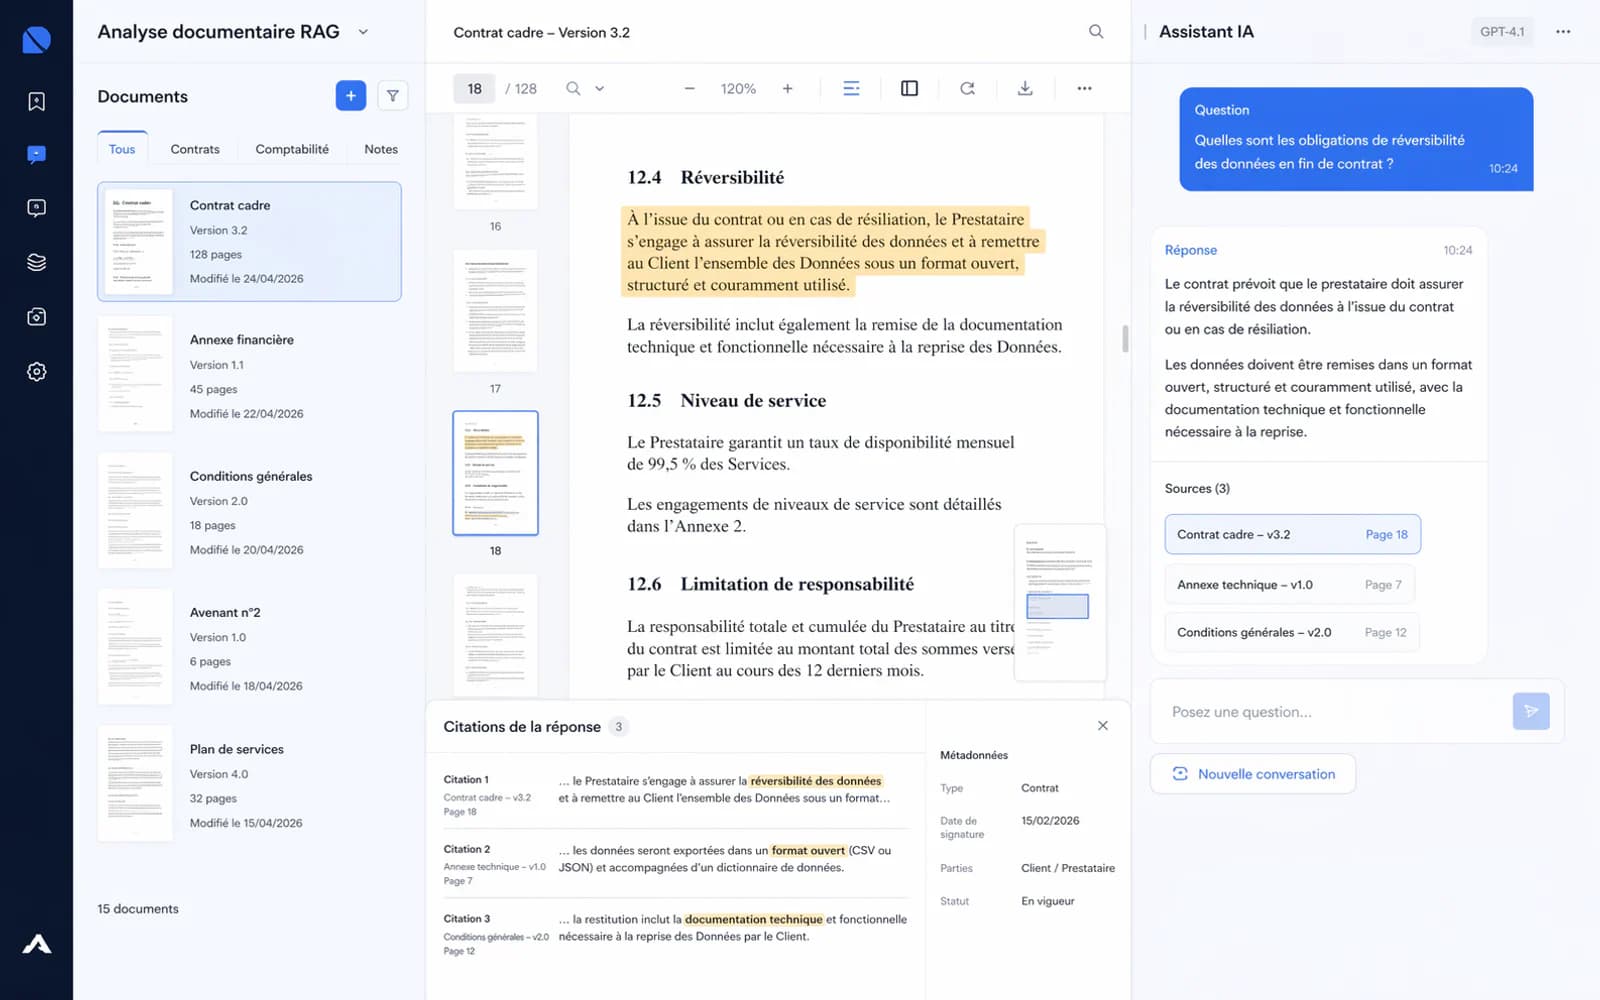Screen dimensions: 1600x1000
Task: Switch to the Comptabilité tab
Action: tap(292, 149)
